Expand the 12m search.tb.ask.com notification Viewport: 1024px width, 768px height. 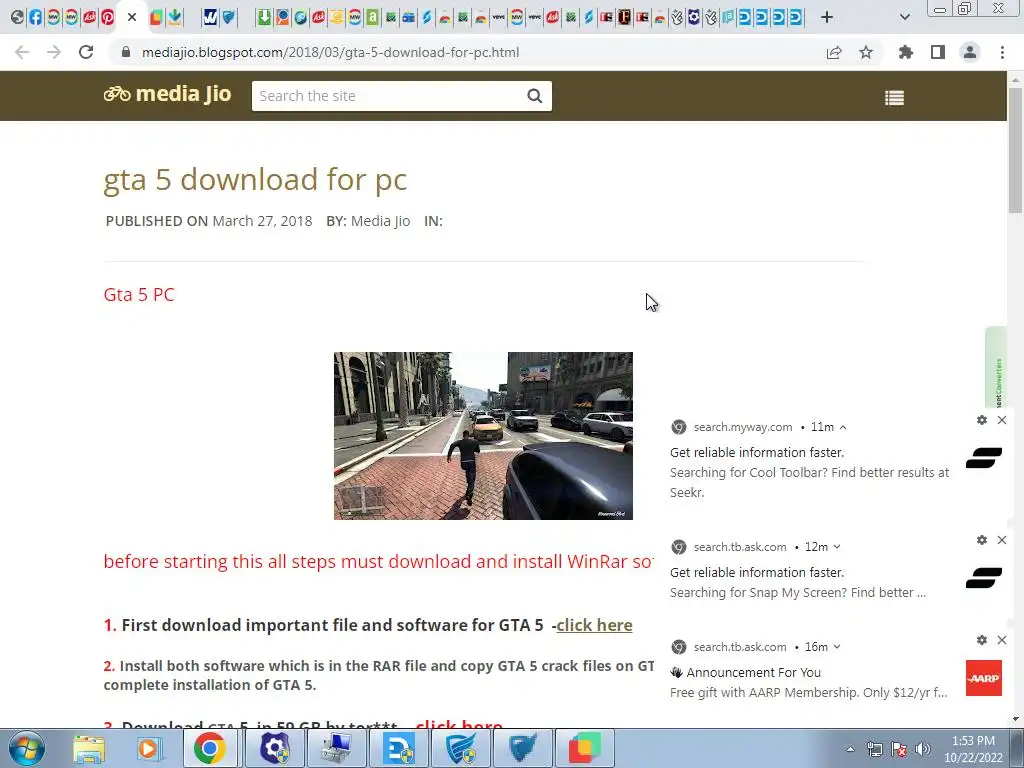coord(837,547)
